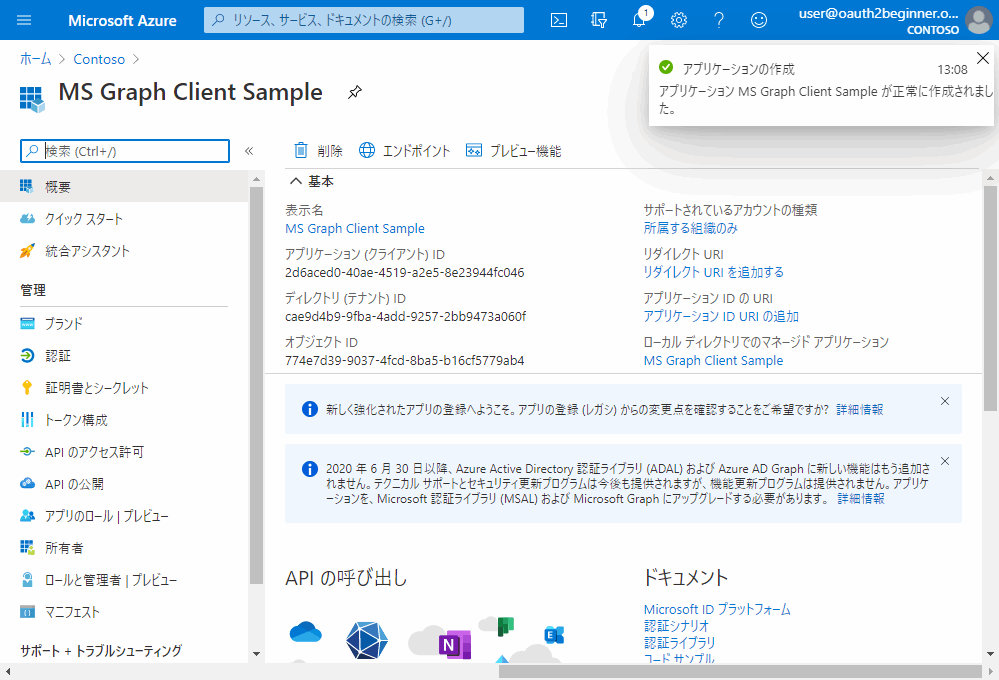Dismiss the app registration welcome banner
The height and width of the screenshot is (680, 999).
[x=945, y=401]
